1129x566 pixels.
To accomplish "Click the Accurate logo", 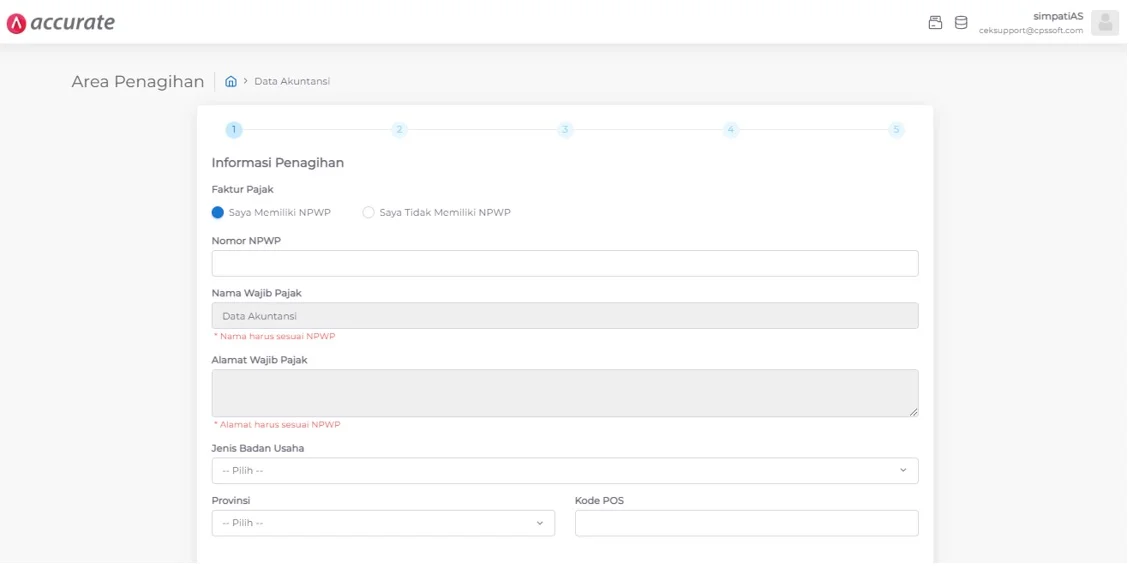I will click(61, 22).
